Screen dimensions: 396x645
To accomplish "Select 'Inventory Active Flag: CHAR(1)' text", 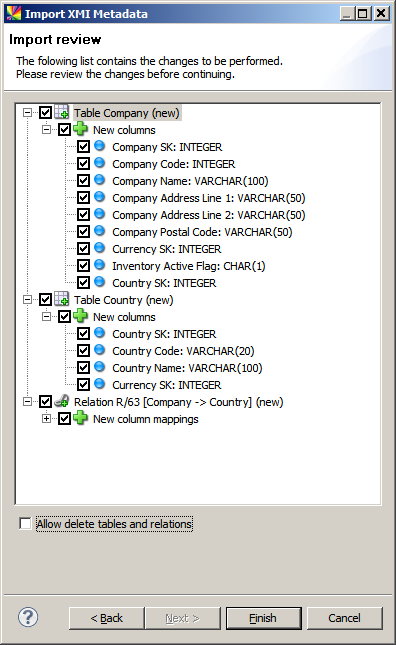I will pos(189,266).
